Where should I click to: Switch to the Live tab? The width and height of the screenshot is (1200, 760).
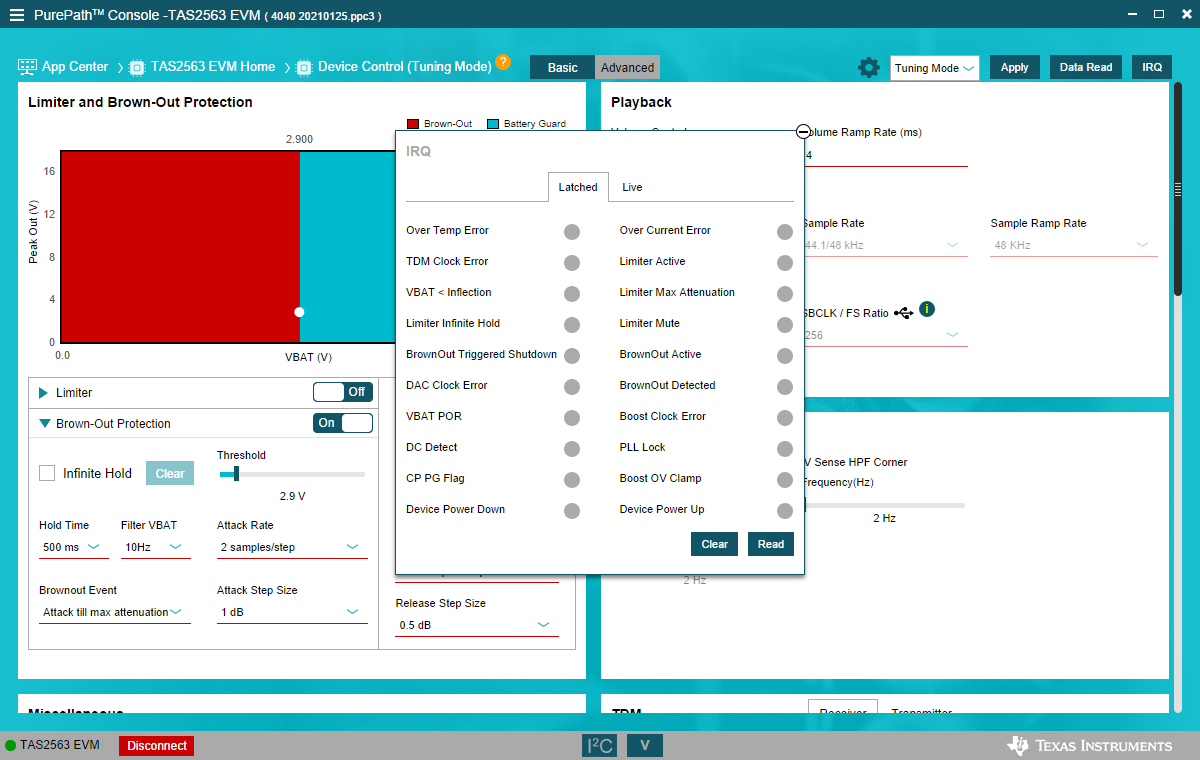click(632, 187)
